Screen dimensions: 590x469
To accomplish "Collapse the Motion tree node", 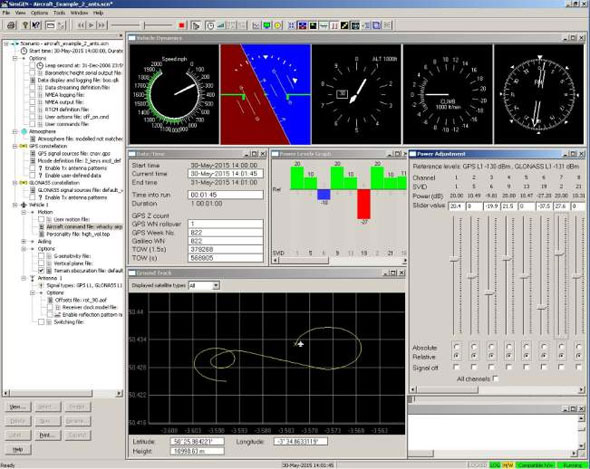I will coord(24,212).
